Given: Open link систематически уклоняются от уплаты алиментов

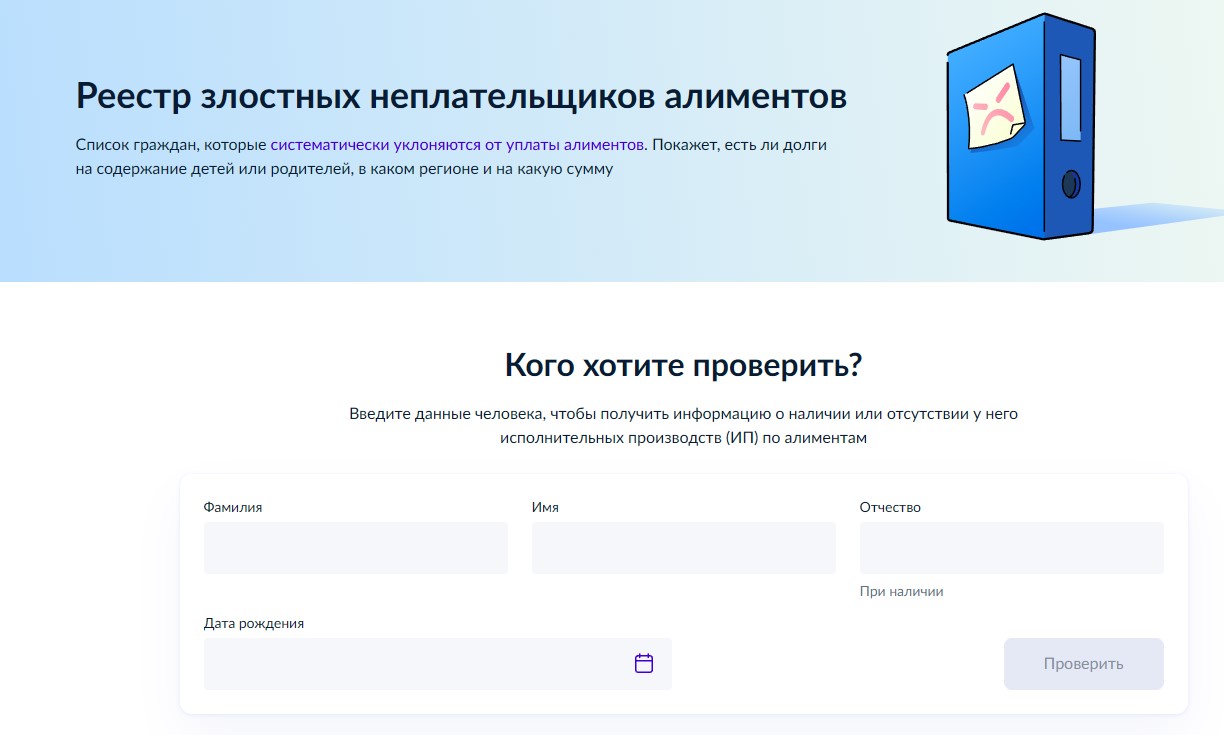Looking at the screenshot, I should pos(458,145).
